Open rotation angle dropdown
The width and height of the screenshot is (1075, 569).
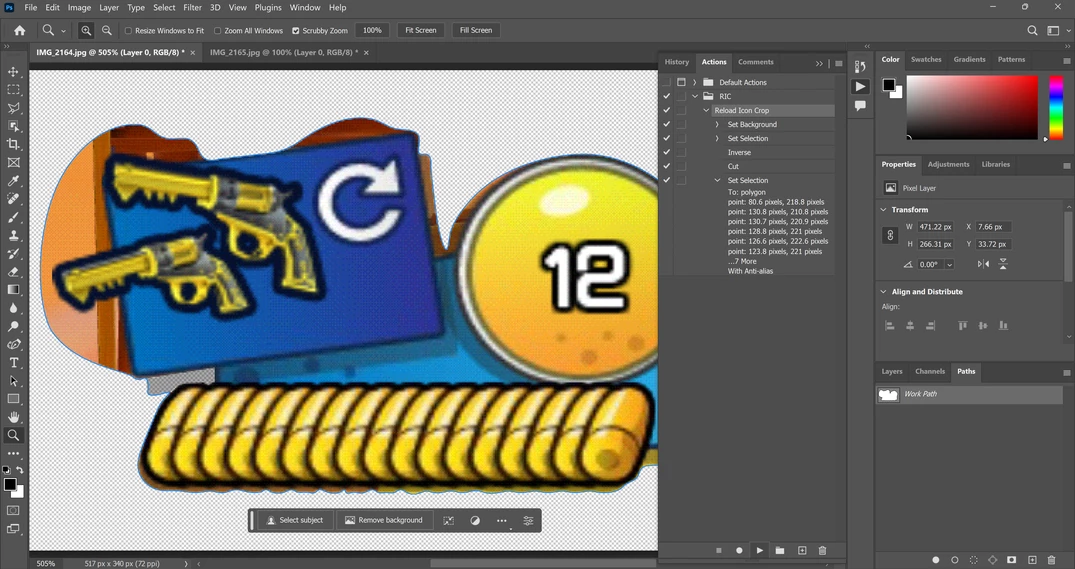pyautogui.click(x=950, y=265)
